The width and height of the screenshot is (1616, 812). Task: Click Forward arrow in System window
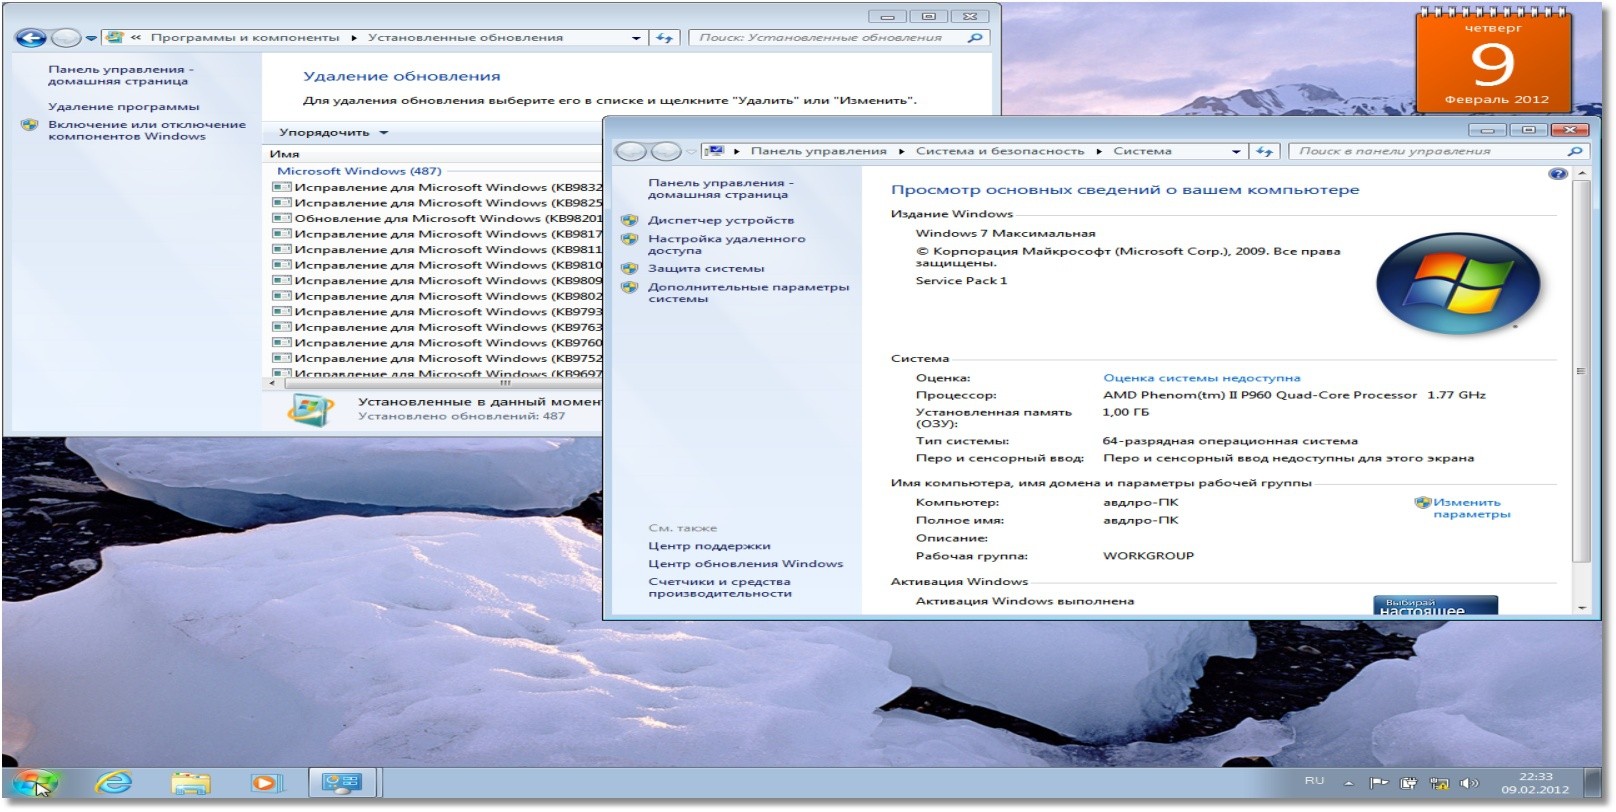[666, 152]
